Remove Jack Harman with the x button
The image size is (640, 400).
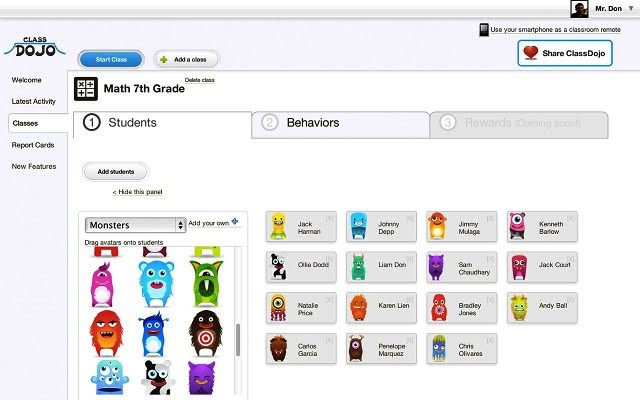pos(329,219)
